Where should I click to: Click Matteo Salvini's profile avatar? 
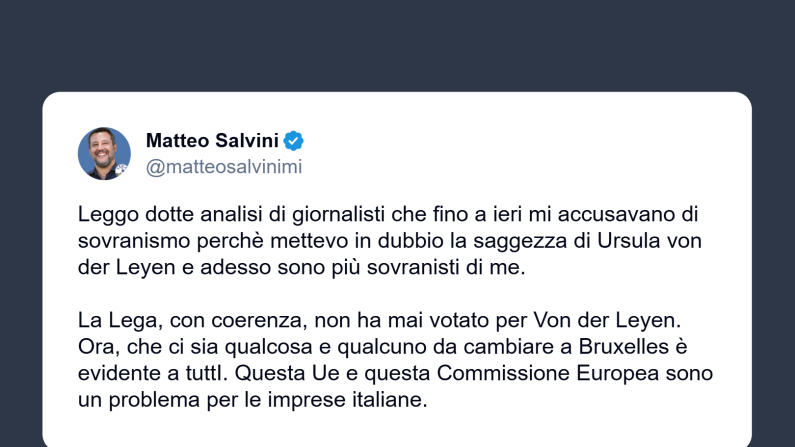[105, 153]
